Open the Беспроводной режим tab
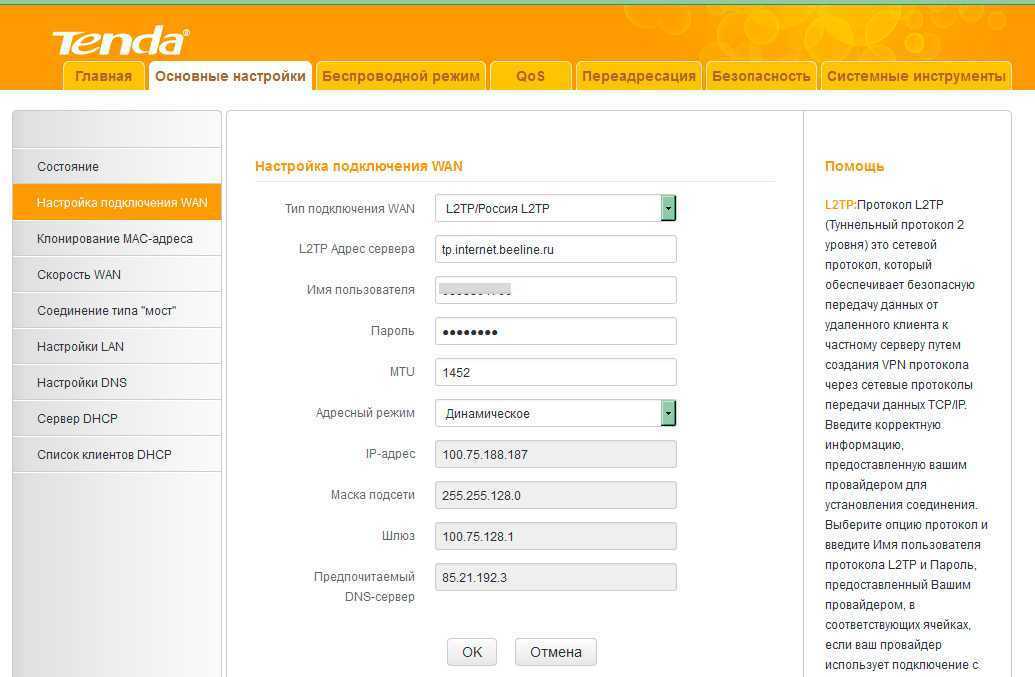This screenshot has height=677, width=1035. tap(401, 76)
